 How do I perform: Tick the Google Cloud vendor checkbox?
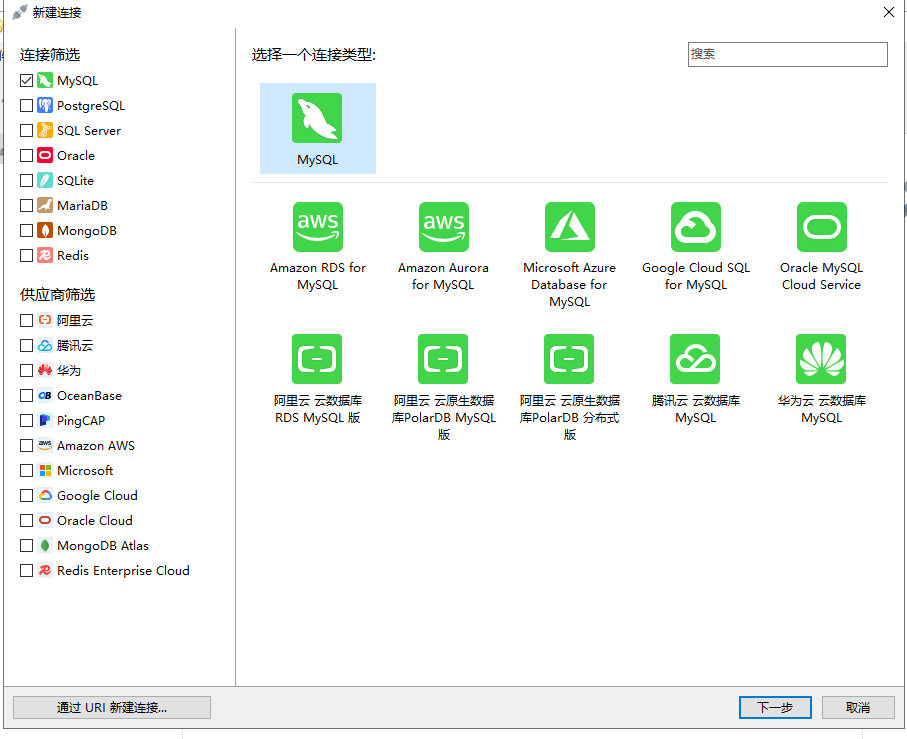pyautogui.click(x=27, y=496)
